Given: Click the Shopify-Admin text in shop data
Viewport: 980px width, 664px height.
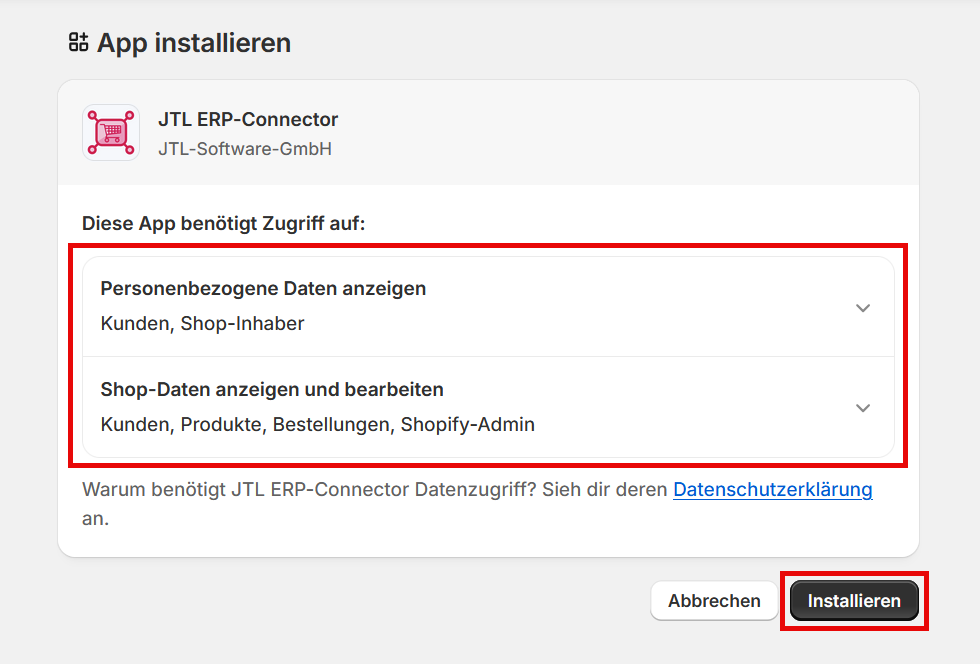Looking at the screenshot, I should pyautogui.click(x=467, y=424).
